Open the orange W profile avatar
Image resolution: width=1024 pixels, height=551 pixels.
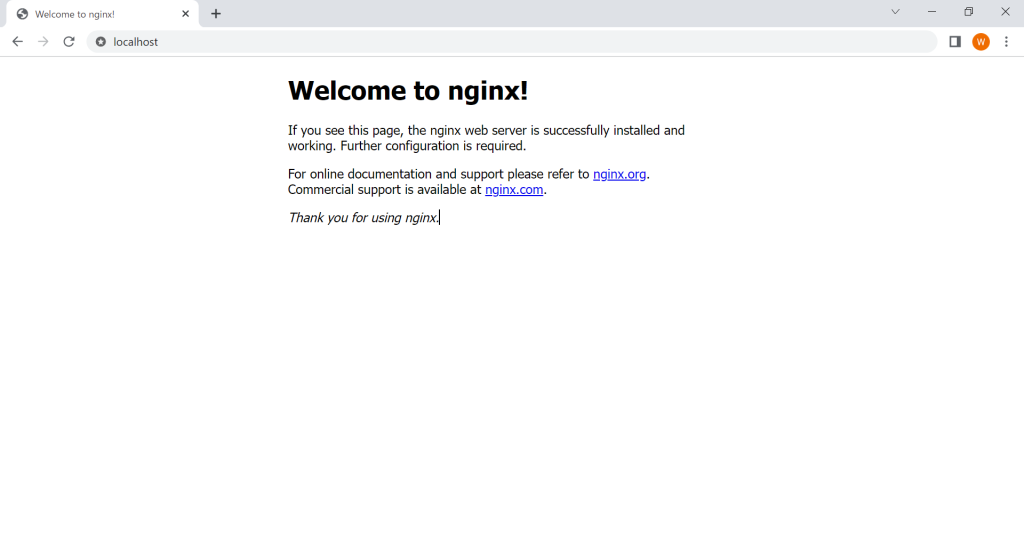(981, 42)
